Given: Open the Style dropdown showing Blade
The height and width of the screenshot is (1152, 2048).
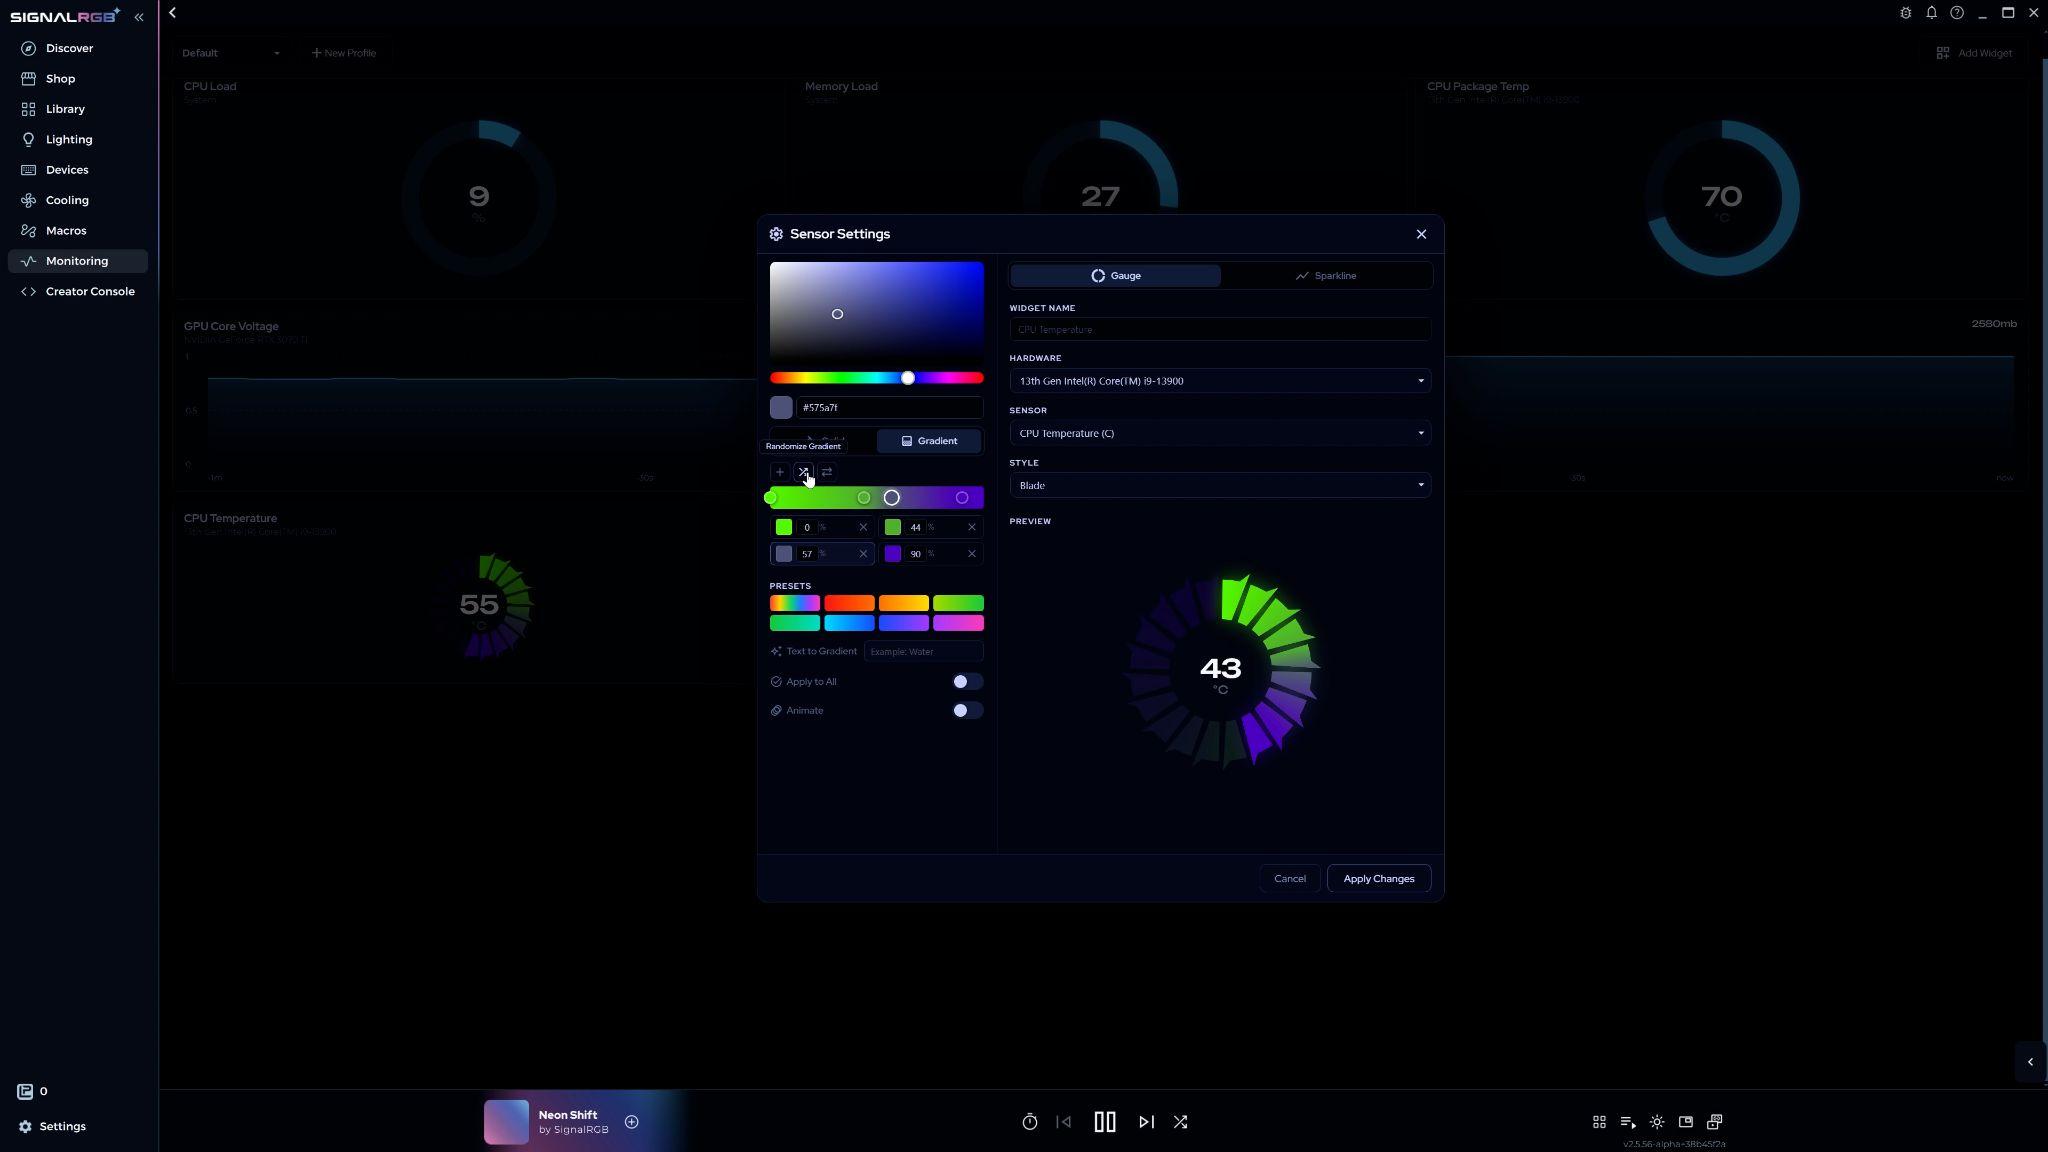Looking at the screenshot, I should point(1220,486).
